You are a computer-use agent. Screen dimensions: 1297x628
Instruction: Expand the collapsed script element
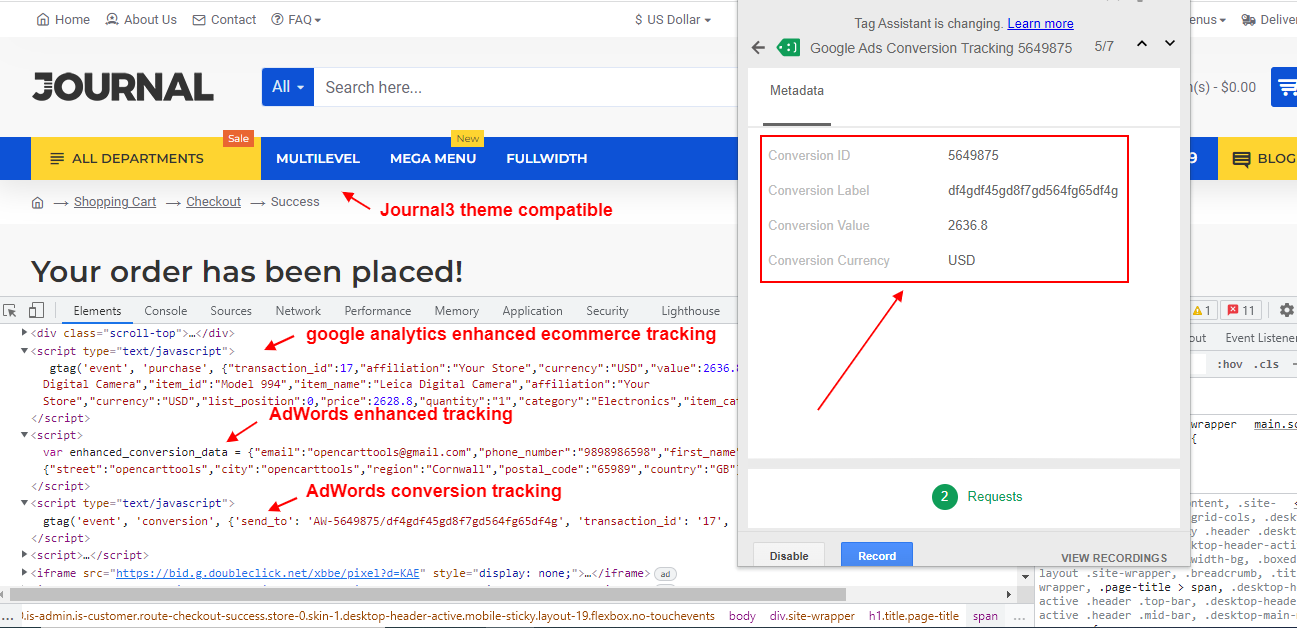tap(25, 555)
